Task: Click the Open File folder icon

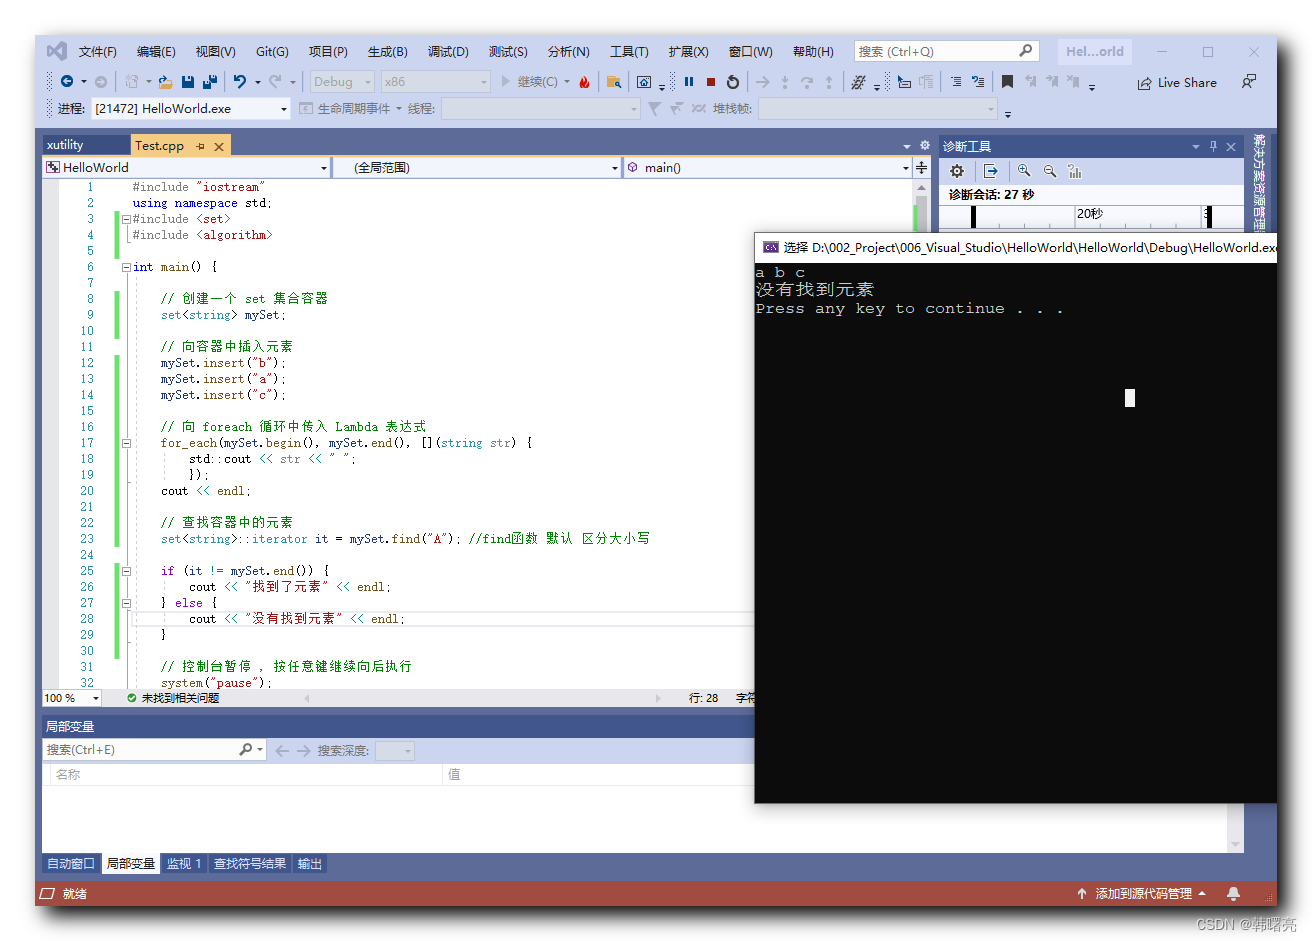Action: pos(165,82)
